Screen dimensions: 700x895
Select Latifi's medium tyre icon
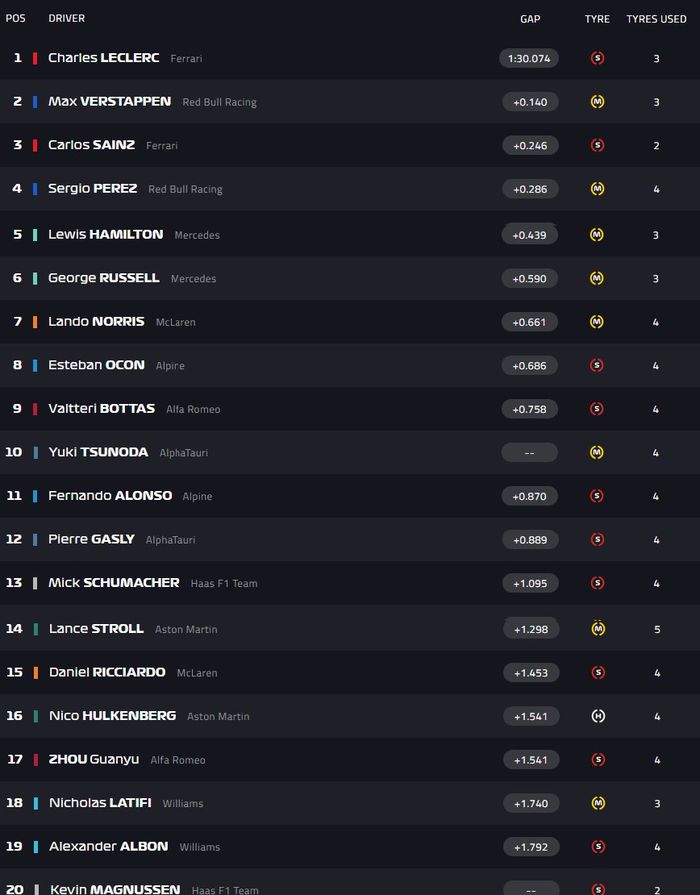598,803
